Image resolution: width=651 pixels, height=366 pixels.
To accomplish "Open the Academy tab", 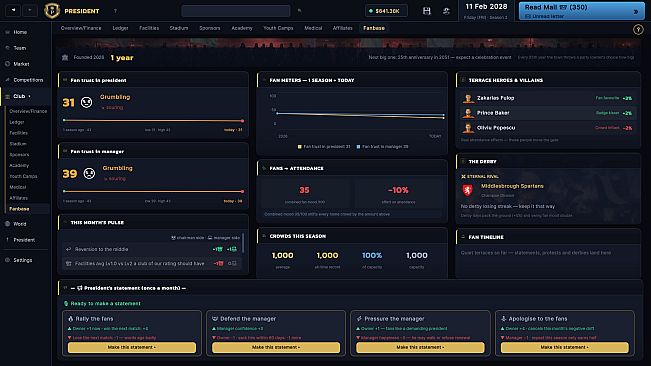I will (x=242, y=28).
